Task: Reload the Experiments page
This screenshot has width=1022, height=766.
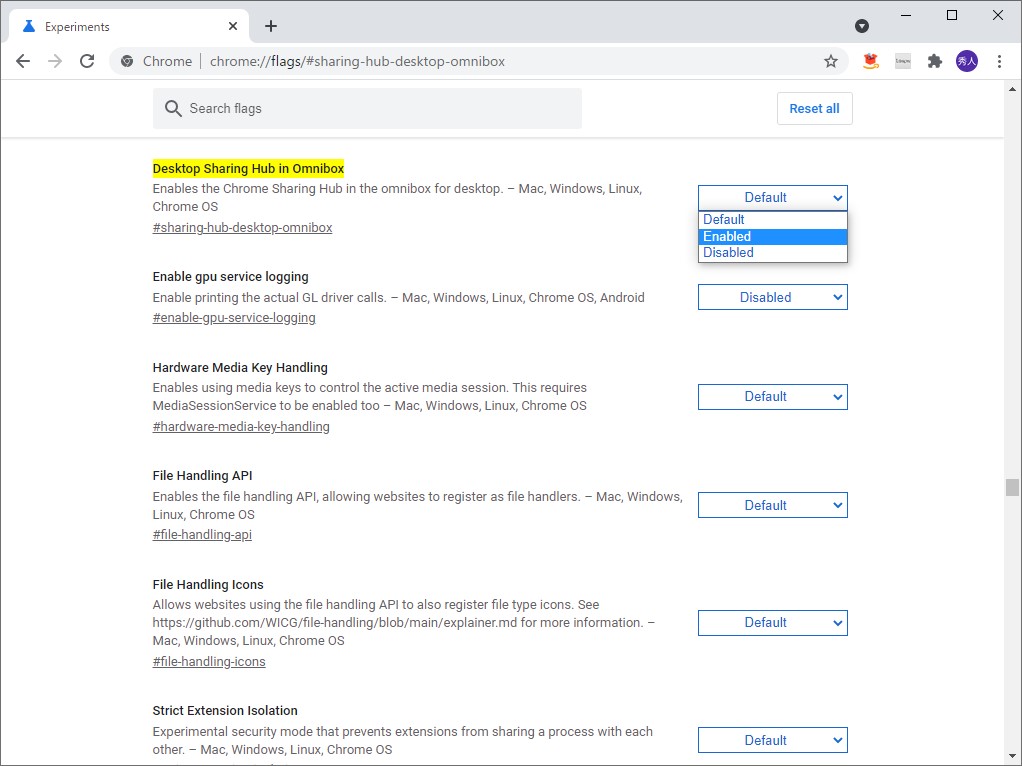Action: click(x=87, y=61)
